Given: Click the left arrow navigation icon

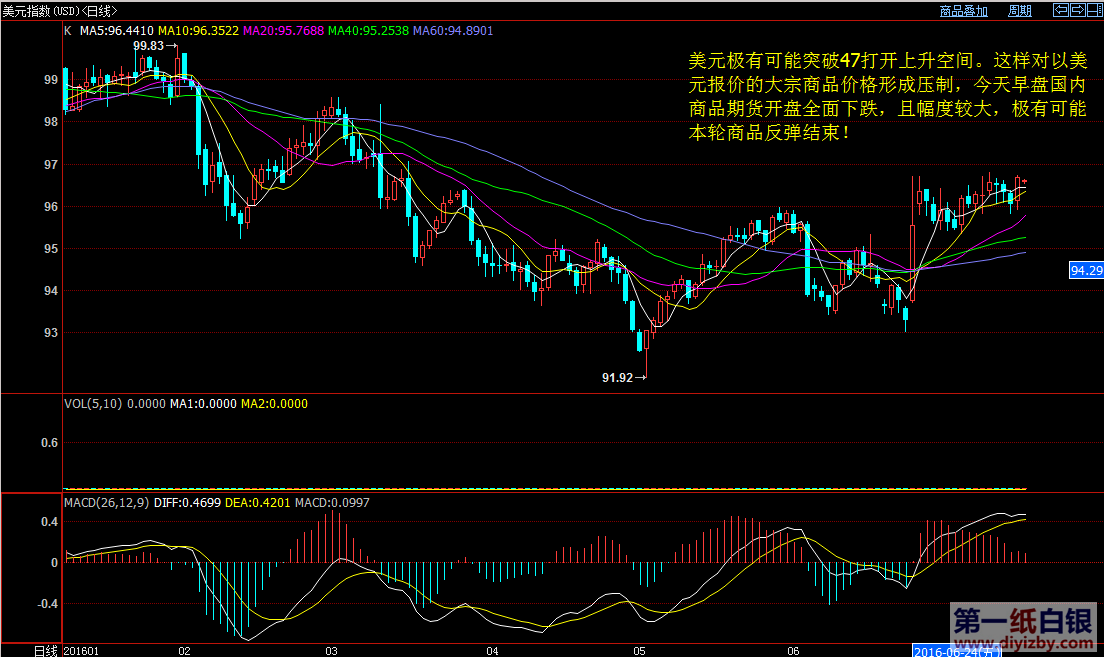Looking at the screenshot, I should 1061,11.
